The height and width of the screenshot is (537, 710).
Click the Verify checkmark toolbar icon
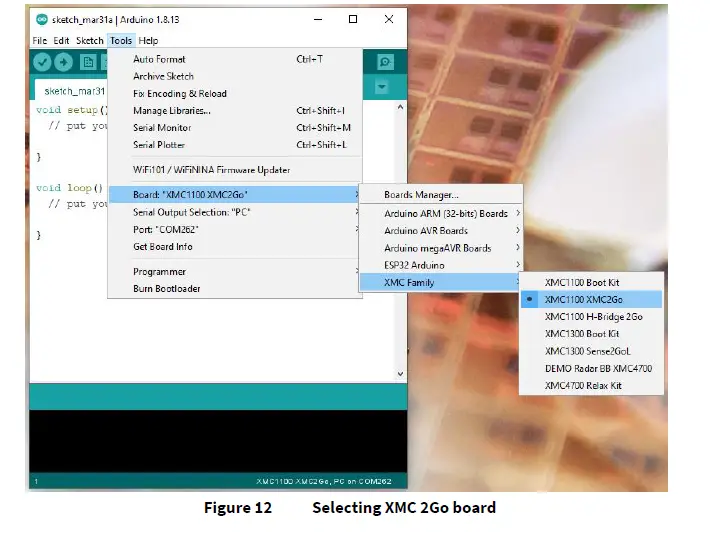point(42,62)
